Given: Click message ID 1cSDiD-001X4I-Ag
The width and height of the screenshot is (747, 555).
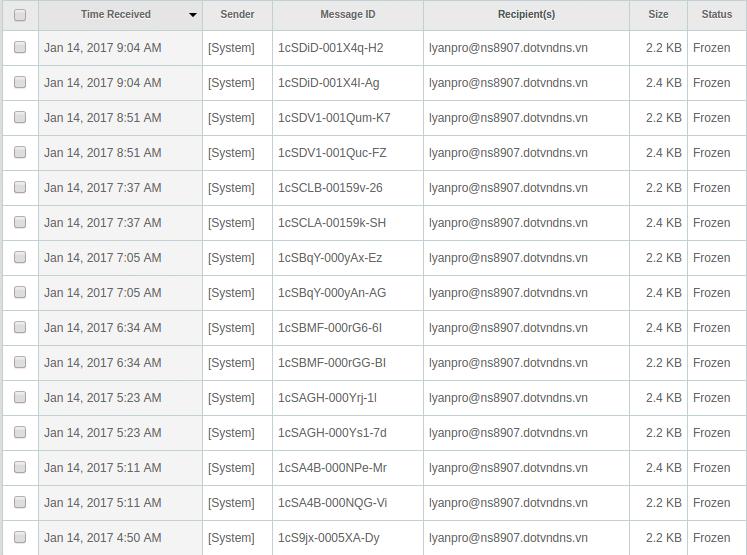Looking at the screenshot, I should click(x=329, y=83).
